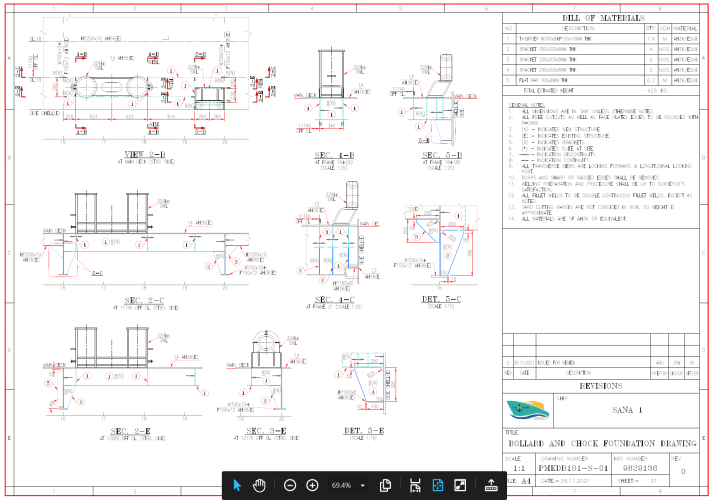
Task: Click the company logo in title block
Action: click(526, 409)
